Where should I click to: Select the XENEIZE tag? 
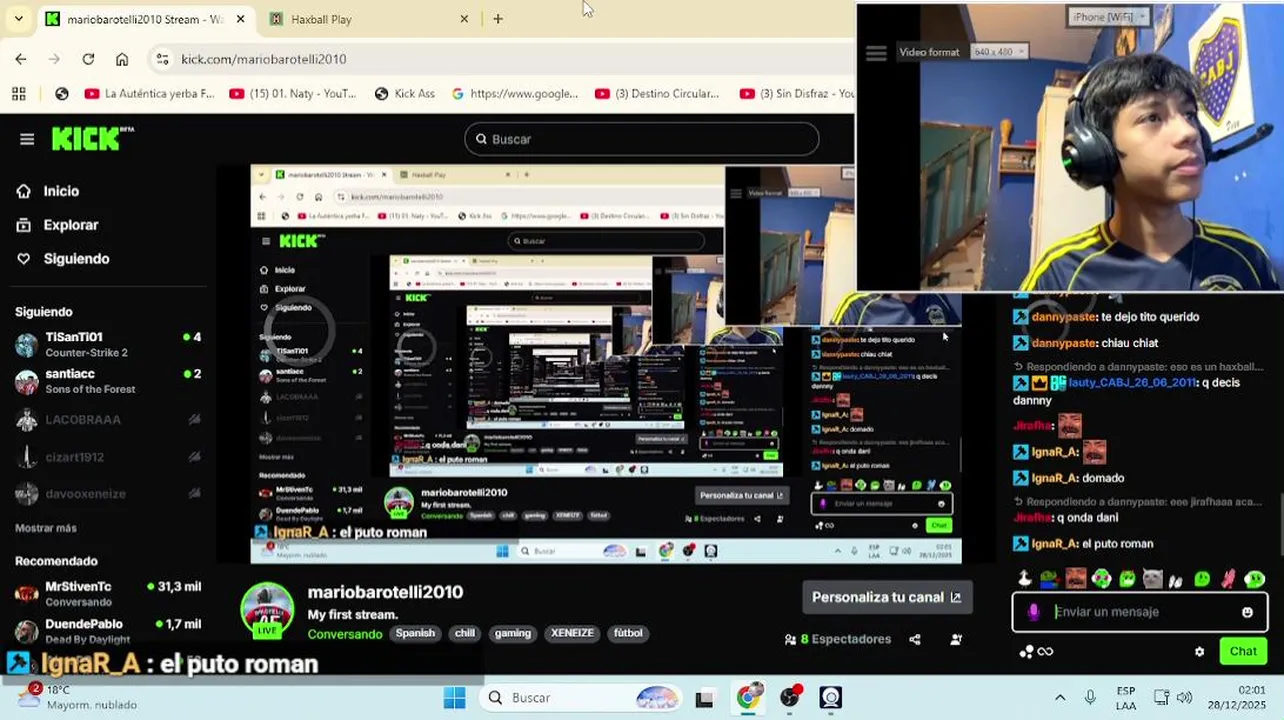tap(572, 633)
